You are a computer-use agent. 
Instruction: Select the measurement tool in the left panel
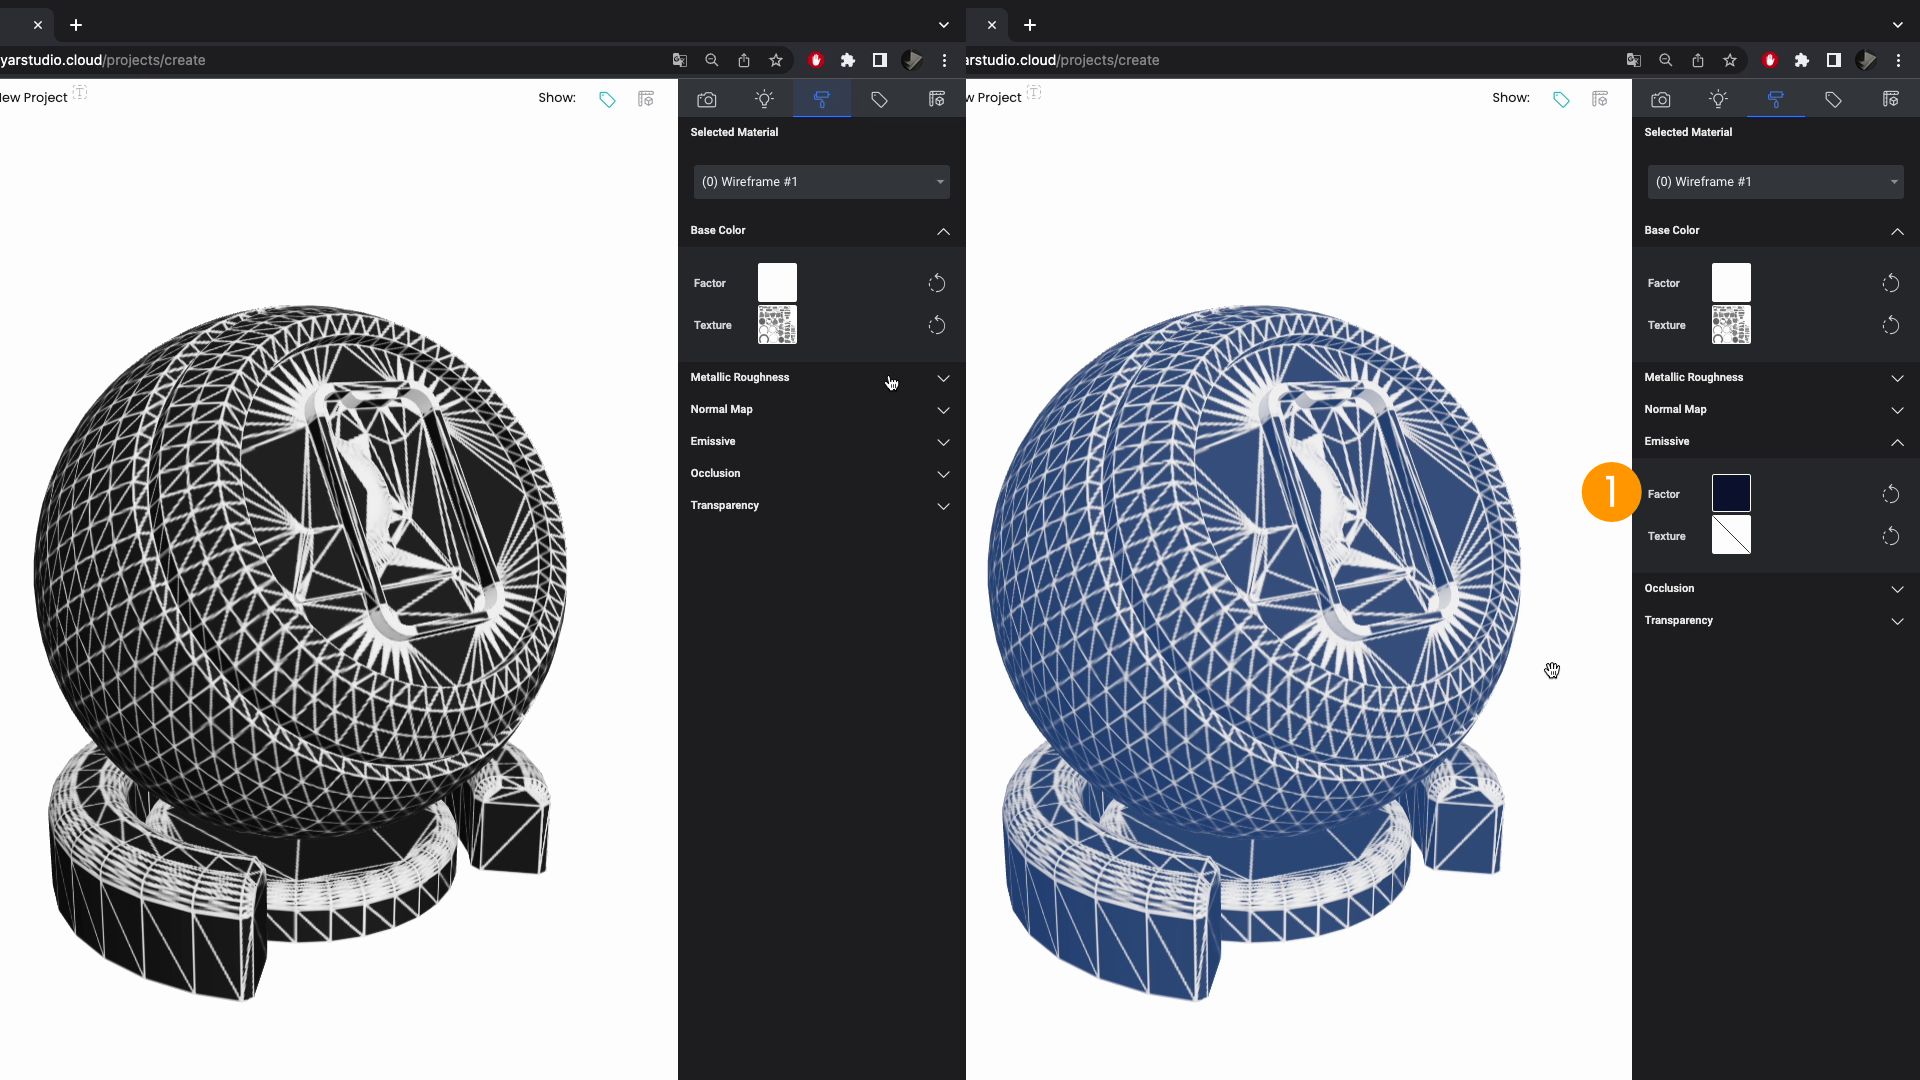[x=936, y=99]
